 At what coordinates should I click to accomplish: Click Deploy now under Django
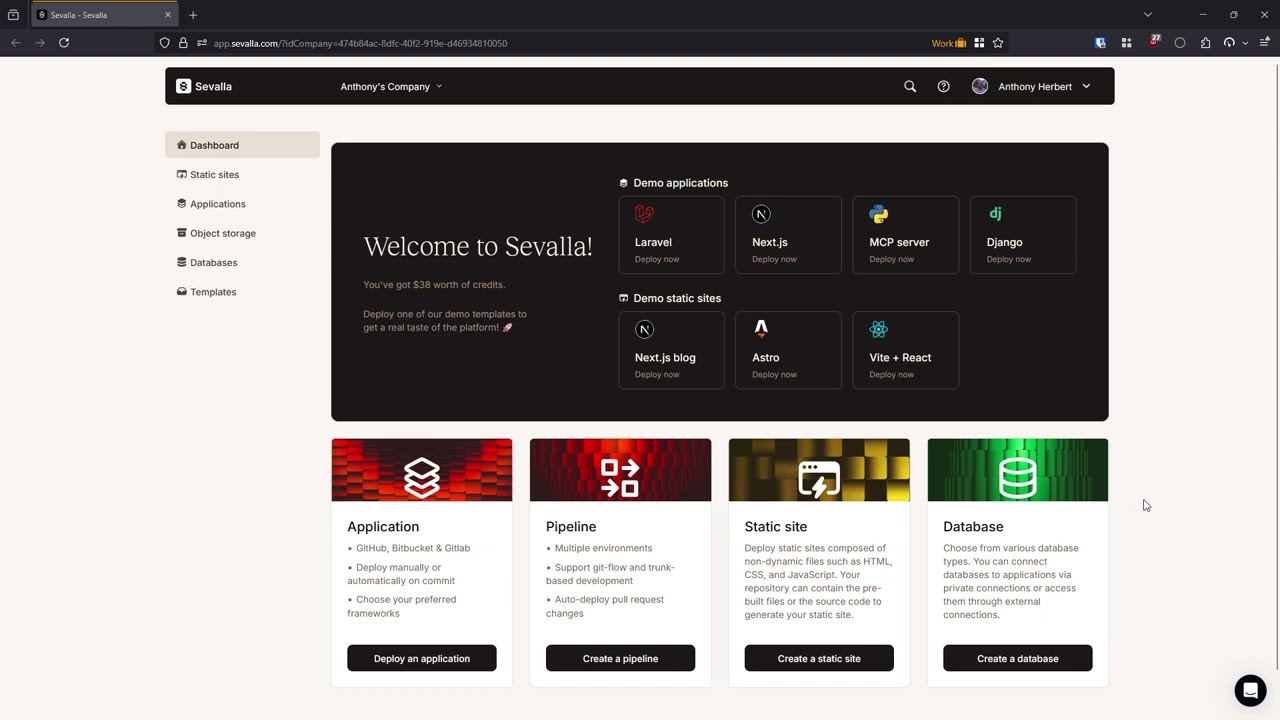coord(1008,259)
